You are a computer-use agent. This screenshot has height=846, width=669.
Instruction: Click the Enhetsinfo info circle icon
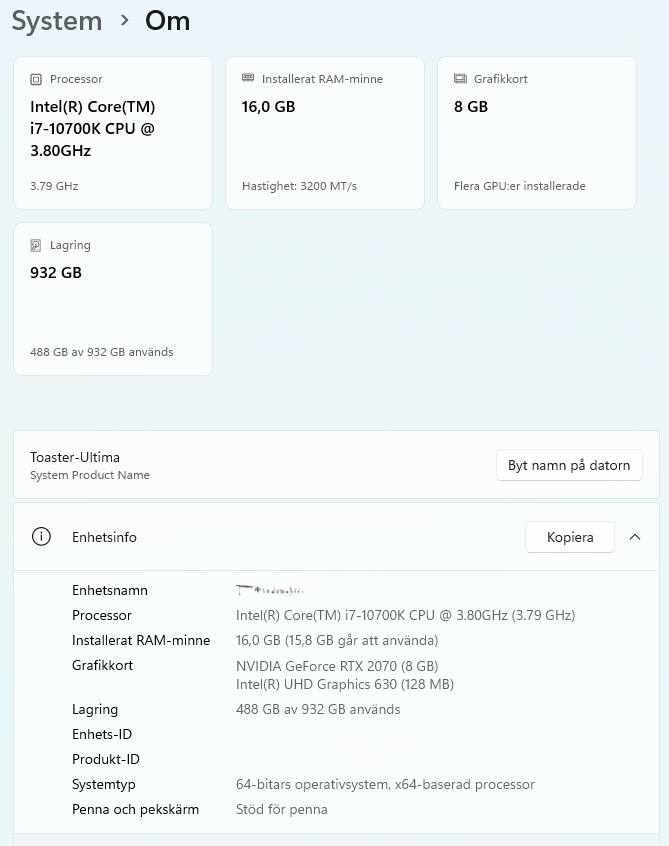(x=42, y=537)
